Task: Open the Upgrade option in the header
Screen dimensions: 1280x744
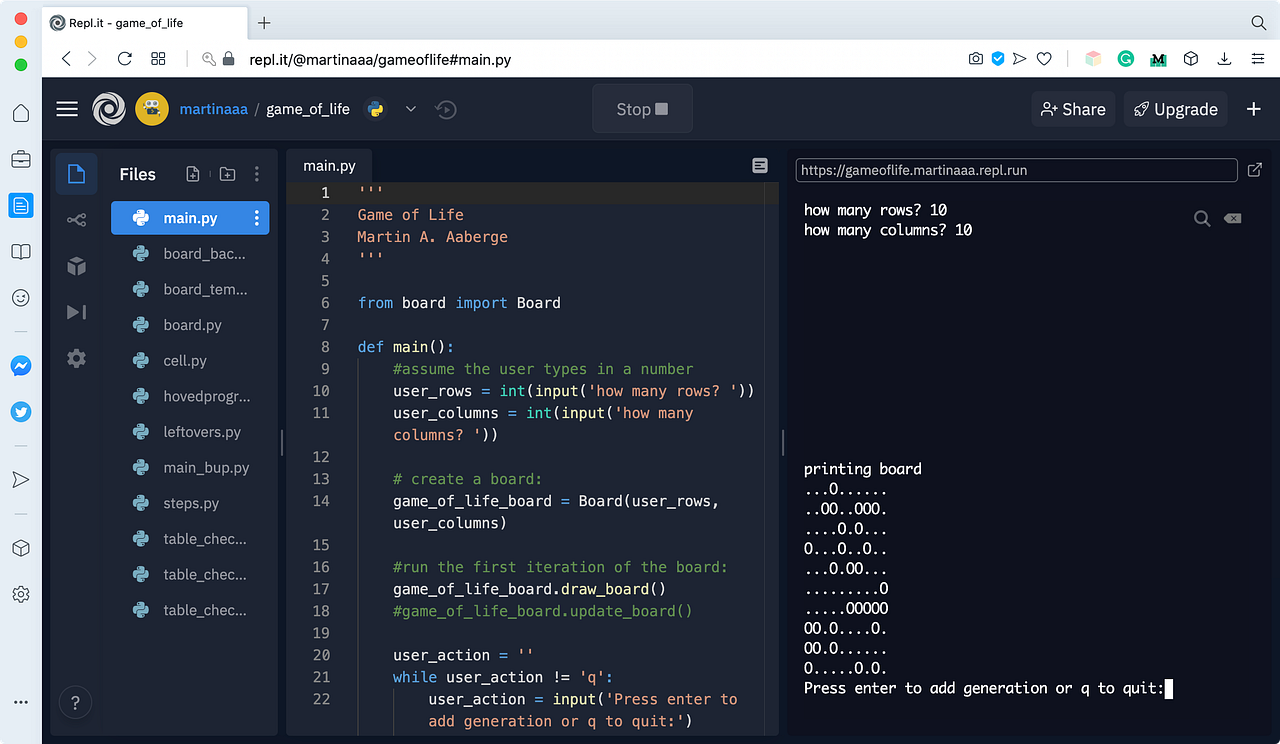Action: [1175, 108]
